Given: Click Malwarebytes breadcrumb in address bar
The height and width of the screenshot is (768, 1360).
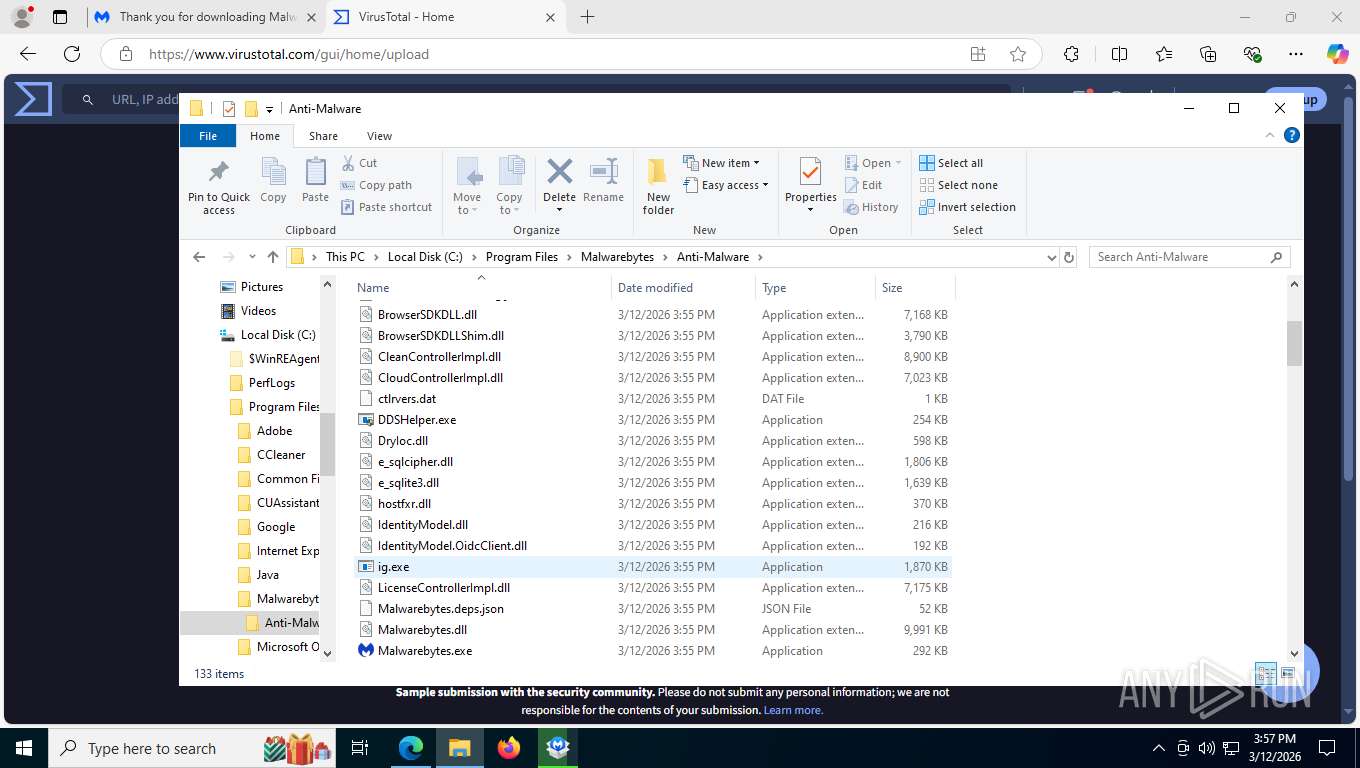Looking at the screenshot, I should point(617,257).
